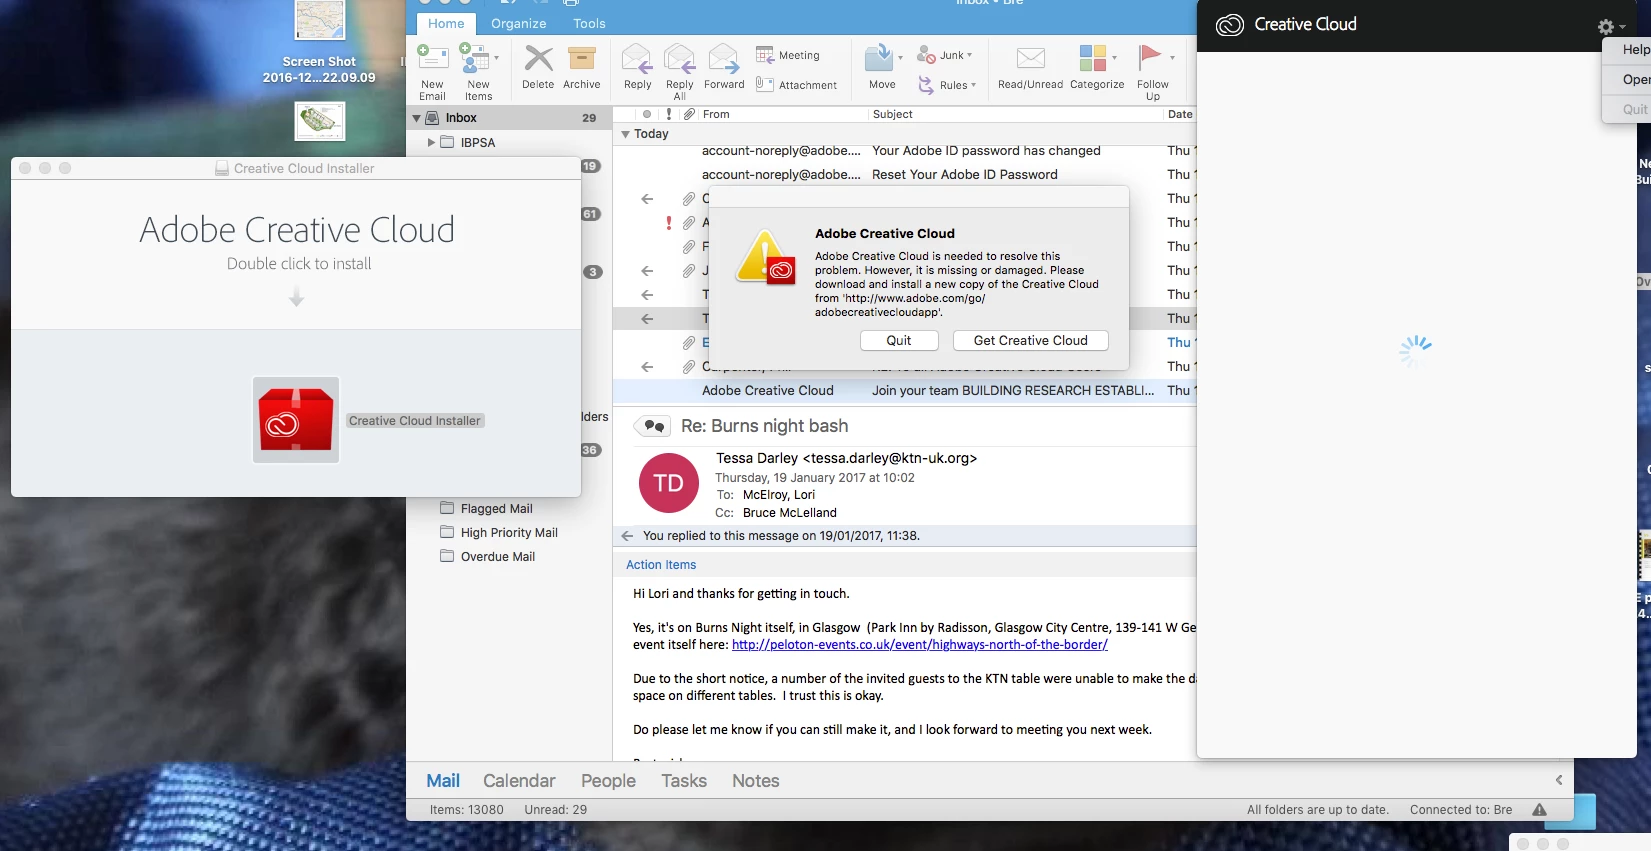The height and width of the screenshot is (851, 1651).
Task: Forward the selected email
Action: [x=724, y=67]
